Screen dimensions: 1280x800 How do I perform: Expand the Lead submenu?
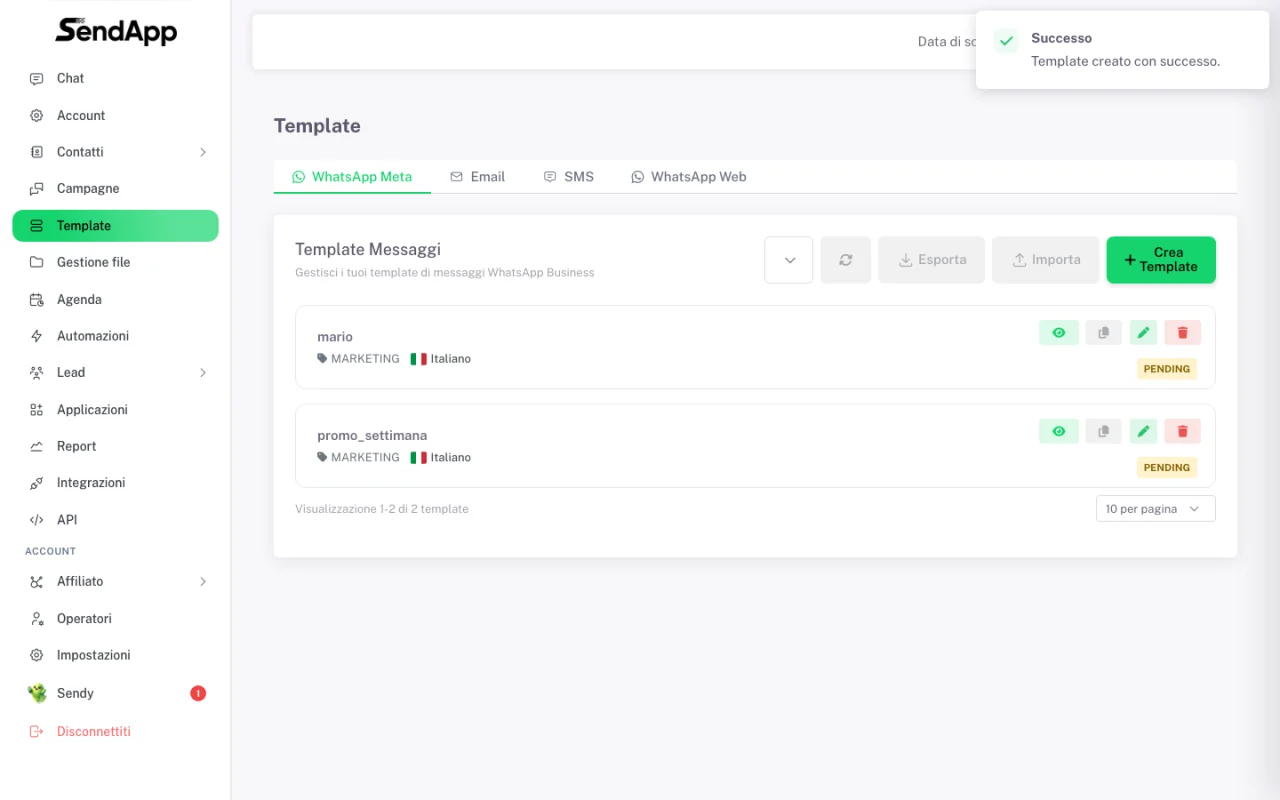click(115, 372)
